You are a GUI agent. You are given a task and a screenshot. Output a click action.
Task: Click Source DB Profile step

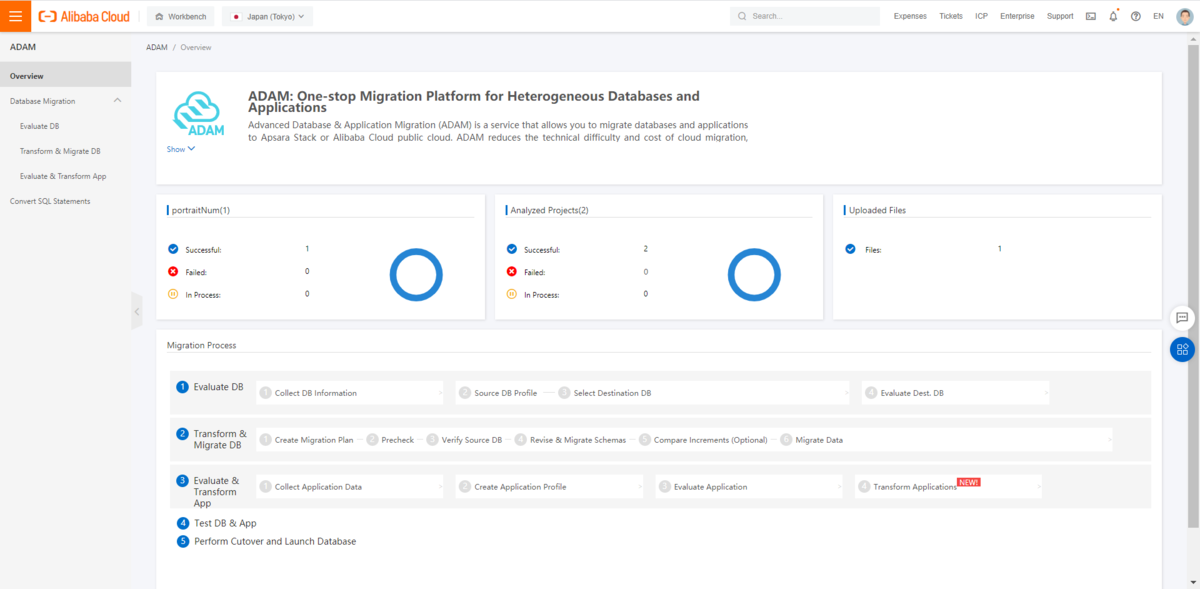(505, 393)
